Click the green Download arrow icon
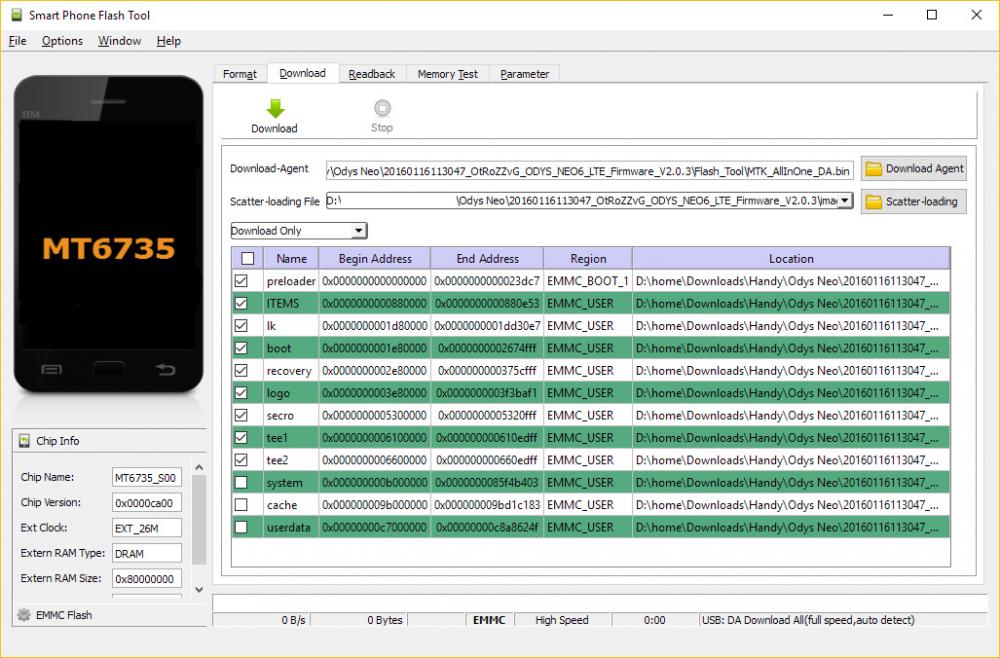 tap(275, 108)
